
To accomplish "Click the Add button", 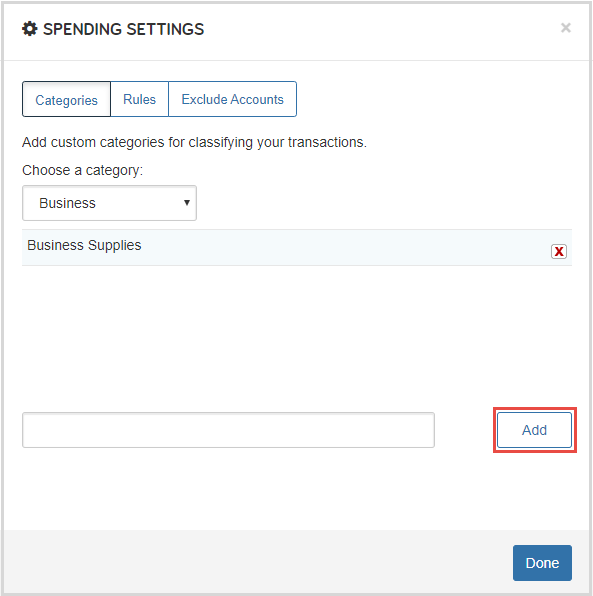I will coord(534,430).
